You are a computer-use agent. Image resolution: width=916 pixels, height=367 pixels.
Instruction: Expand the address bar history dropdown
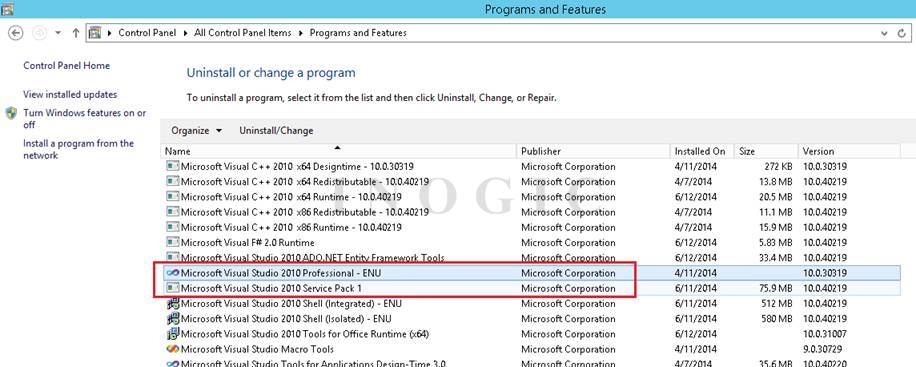884,33
